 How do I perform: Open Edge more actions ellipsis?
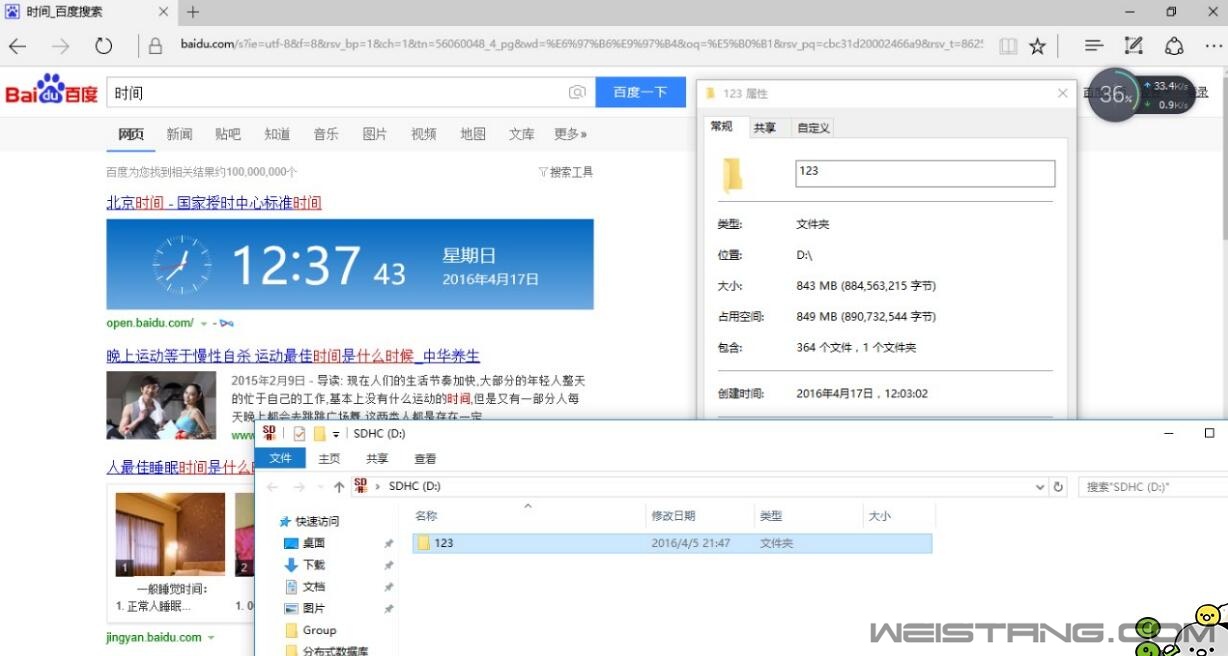pos(1214,46)
